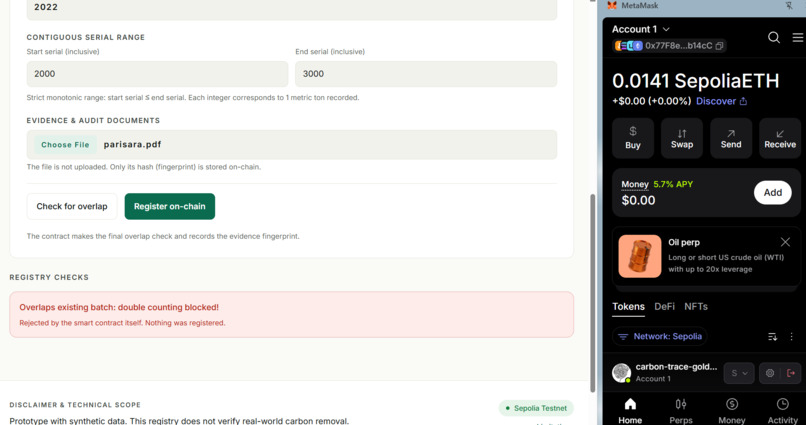The width and height of the screenshot is (806, 425).
Task: Click Choose File button
Action: click(65, 145)
